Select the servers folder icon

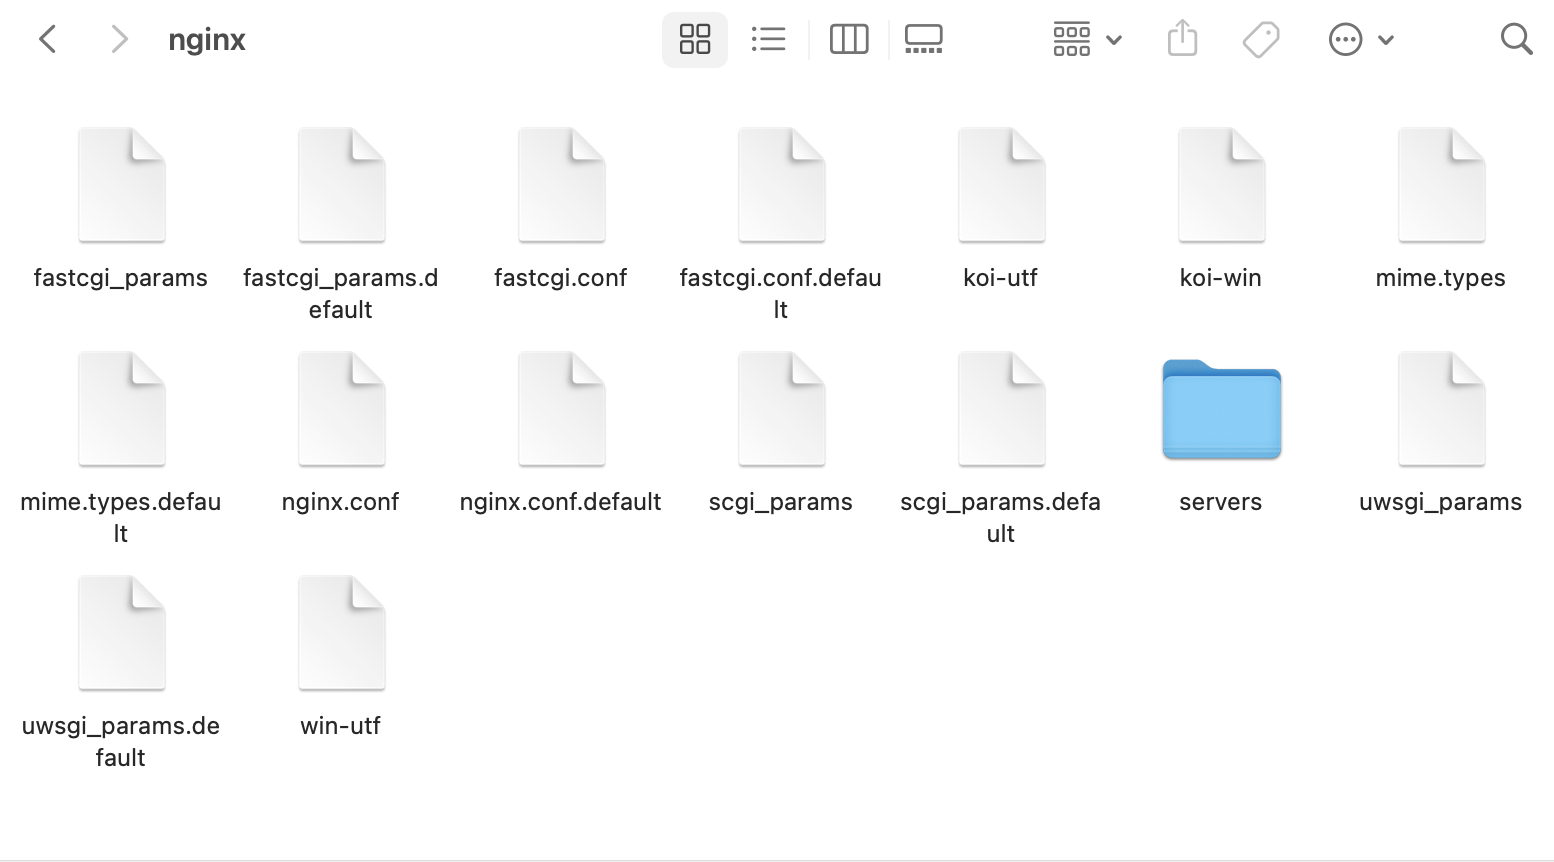(x=1221, y=409)
